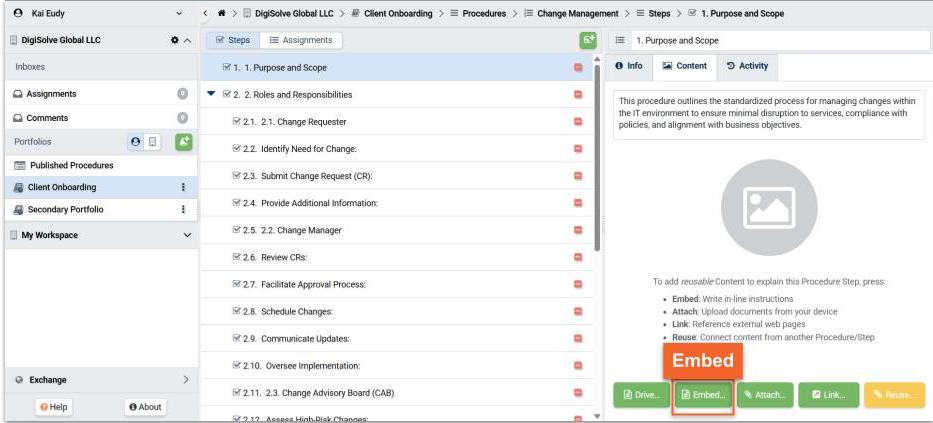Switch to the Assignments view toggle
This screenshot has height=423, width=933.
point(300,40)
